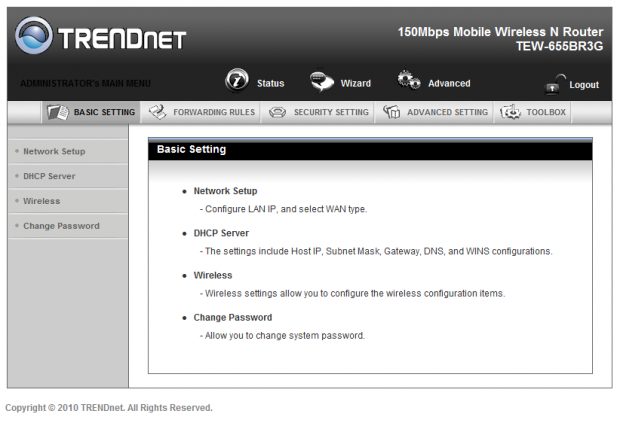
Task: Click the Toolbox gear icon
Action: 510,112
